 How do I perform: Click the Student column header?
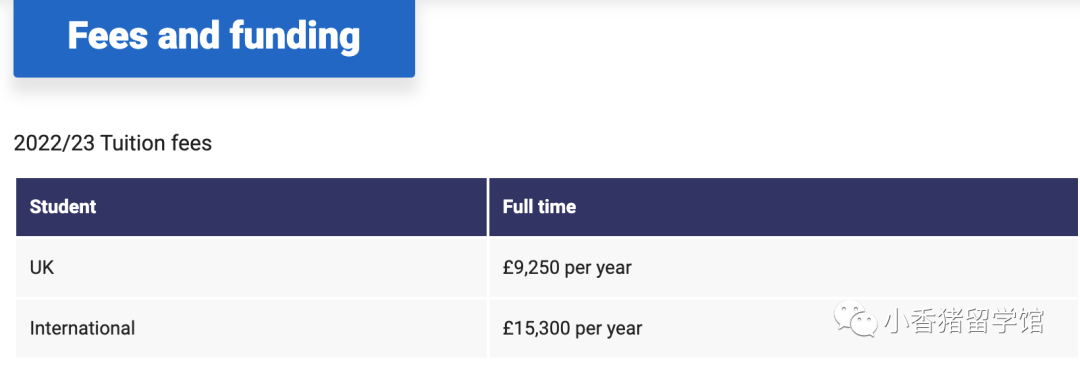251,207
